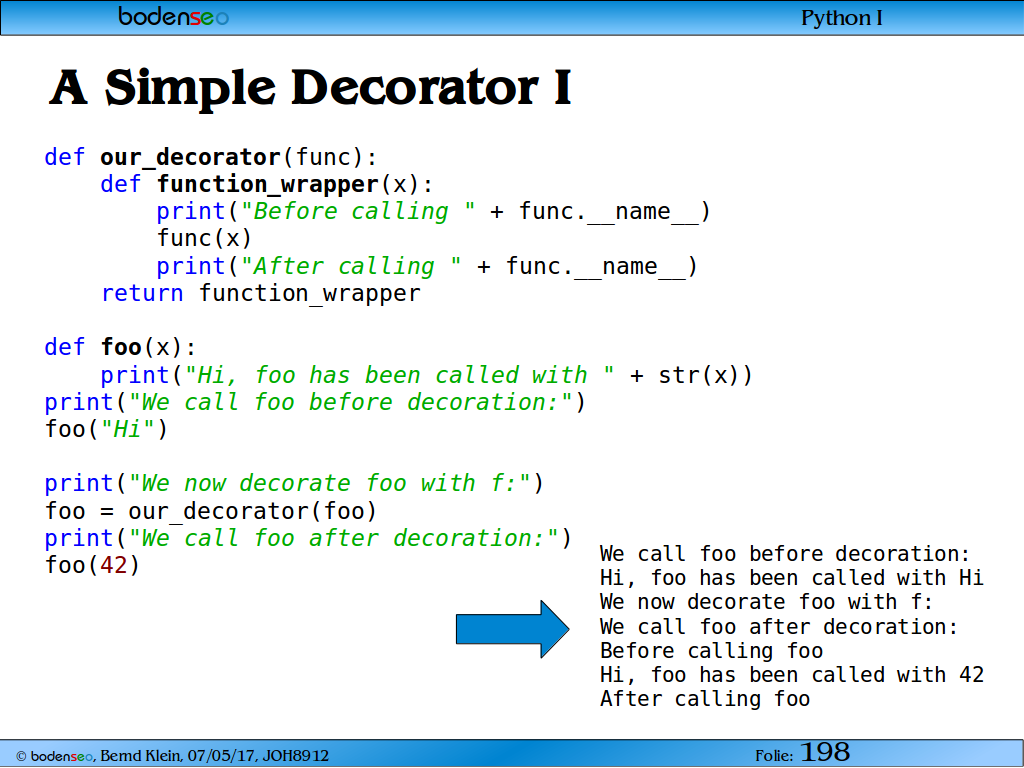Click the 'After calling' print statement line
1024x768 pixels.
coord(426,267)
